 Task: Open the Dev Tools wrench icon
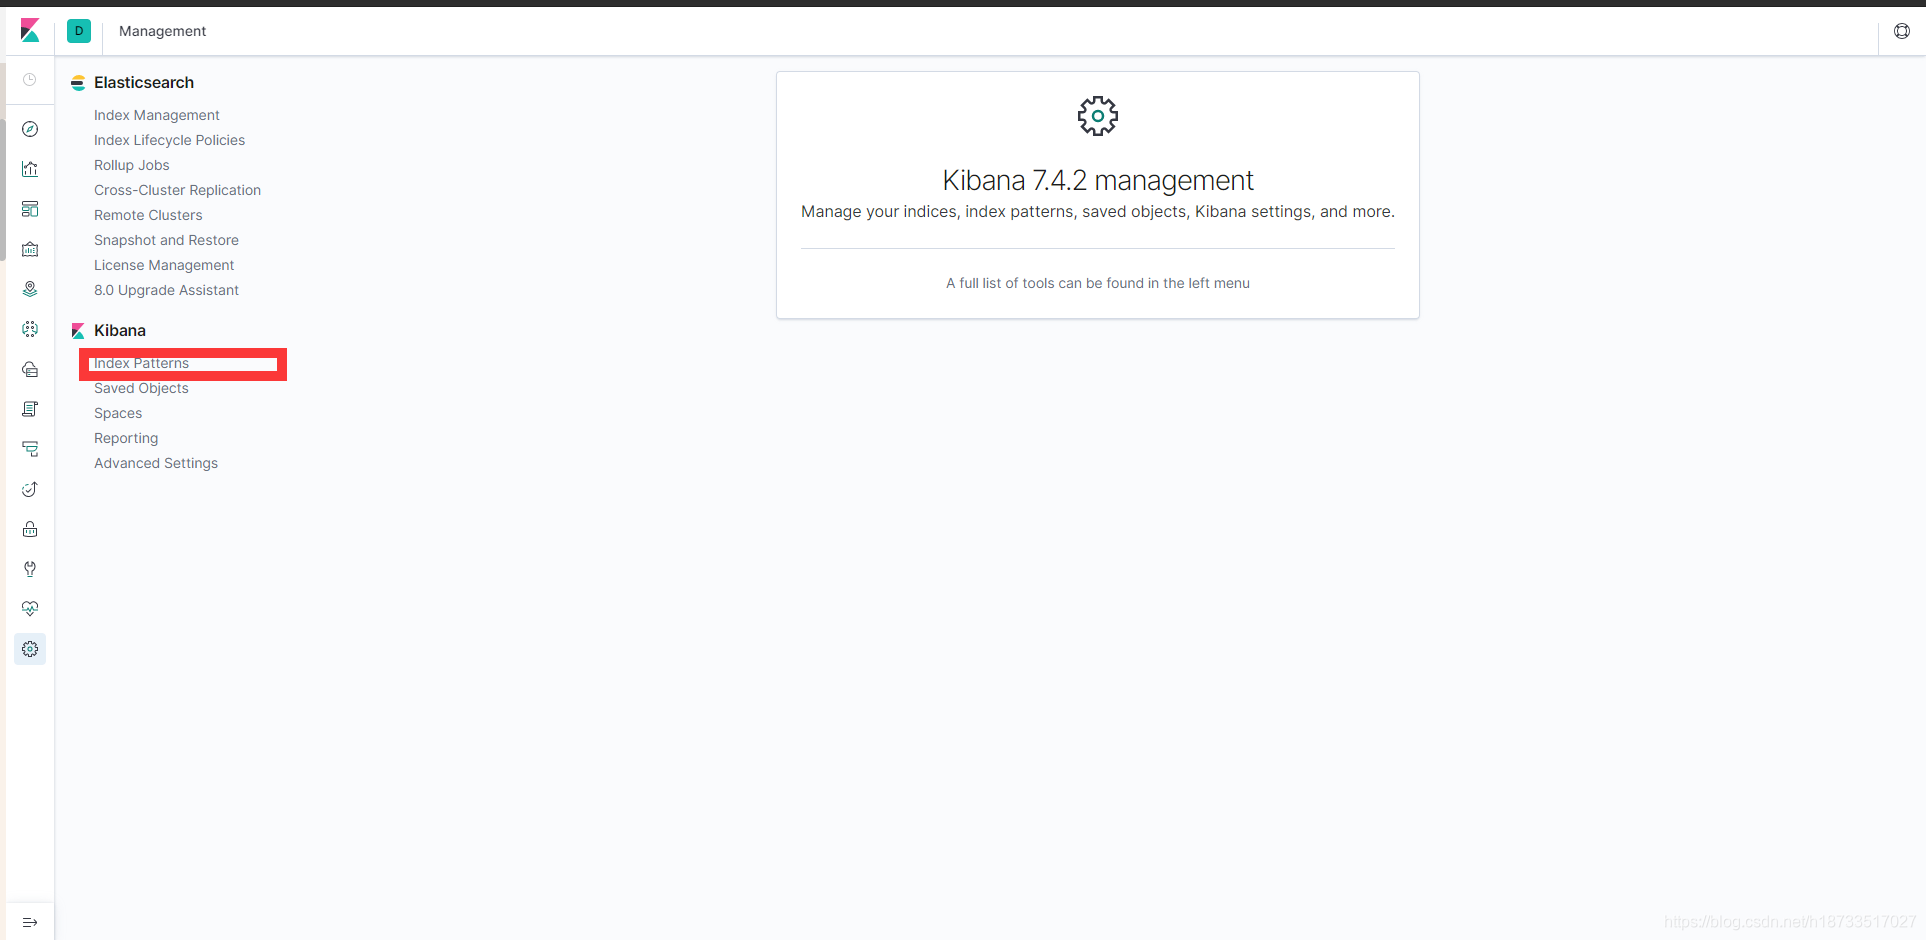(x=30, y=569)
